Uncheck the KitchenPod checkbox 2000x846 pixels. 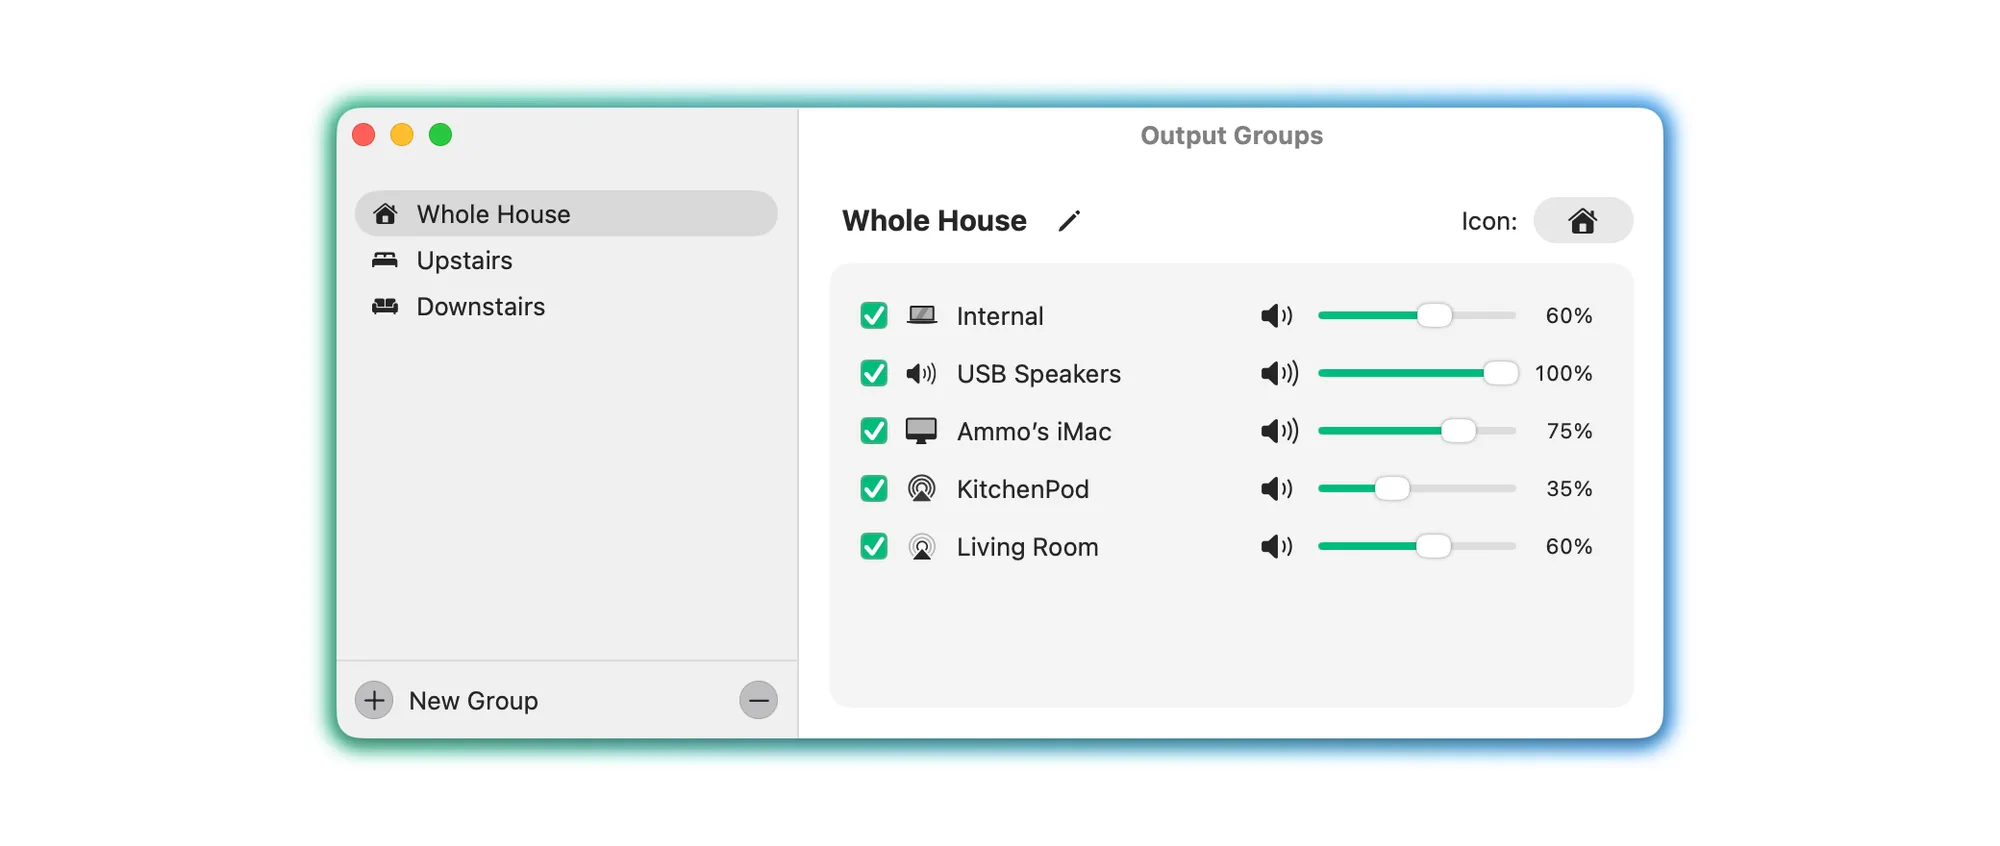874,489
